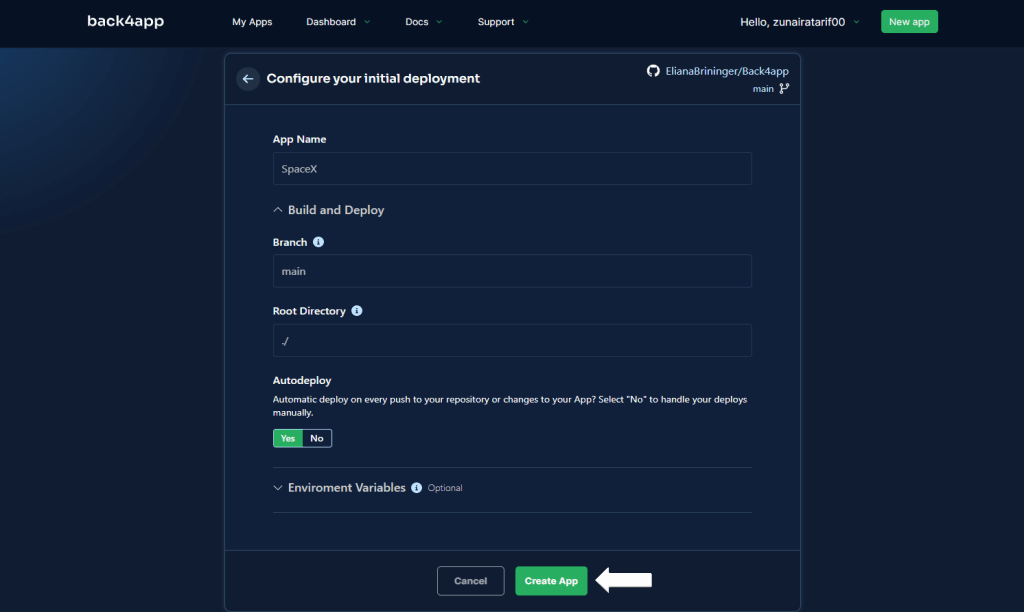Screen dimensions: 1024x612
Task: Click the New app button
Action: [x=909, y=22]
